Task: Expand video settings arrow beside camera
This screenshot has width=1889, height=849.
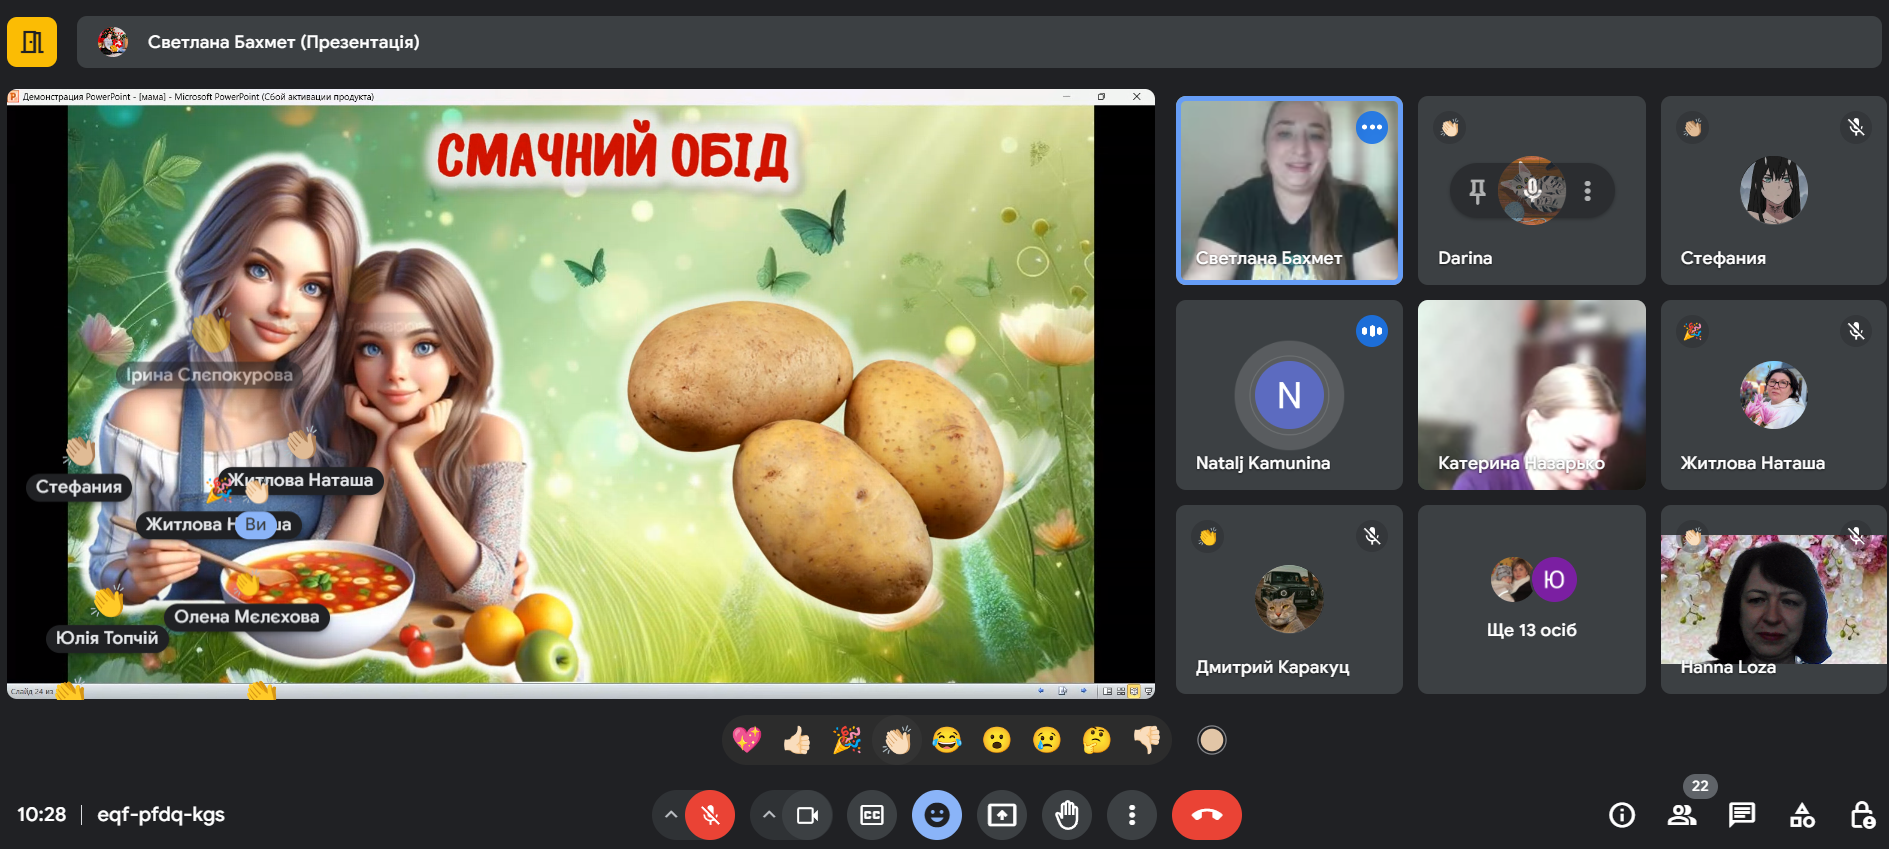Action: pyautogui.click(x=768, y=815)
